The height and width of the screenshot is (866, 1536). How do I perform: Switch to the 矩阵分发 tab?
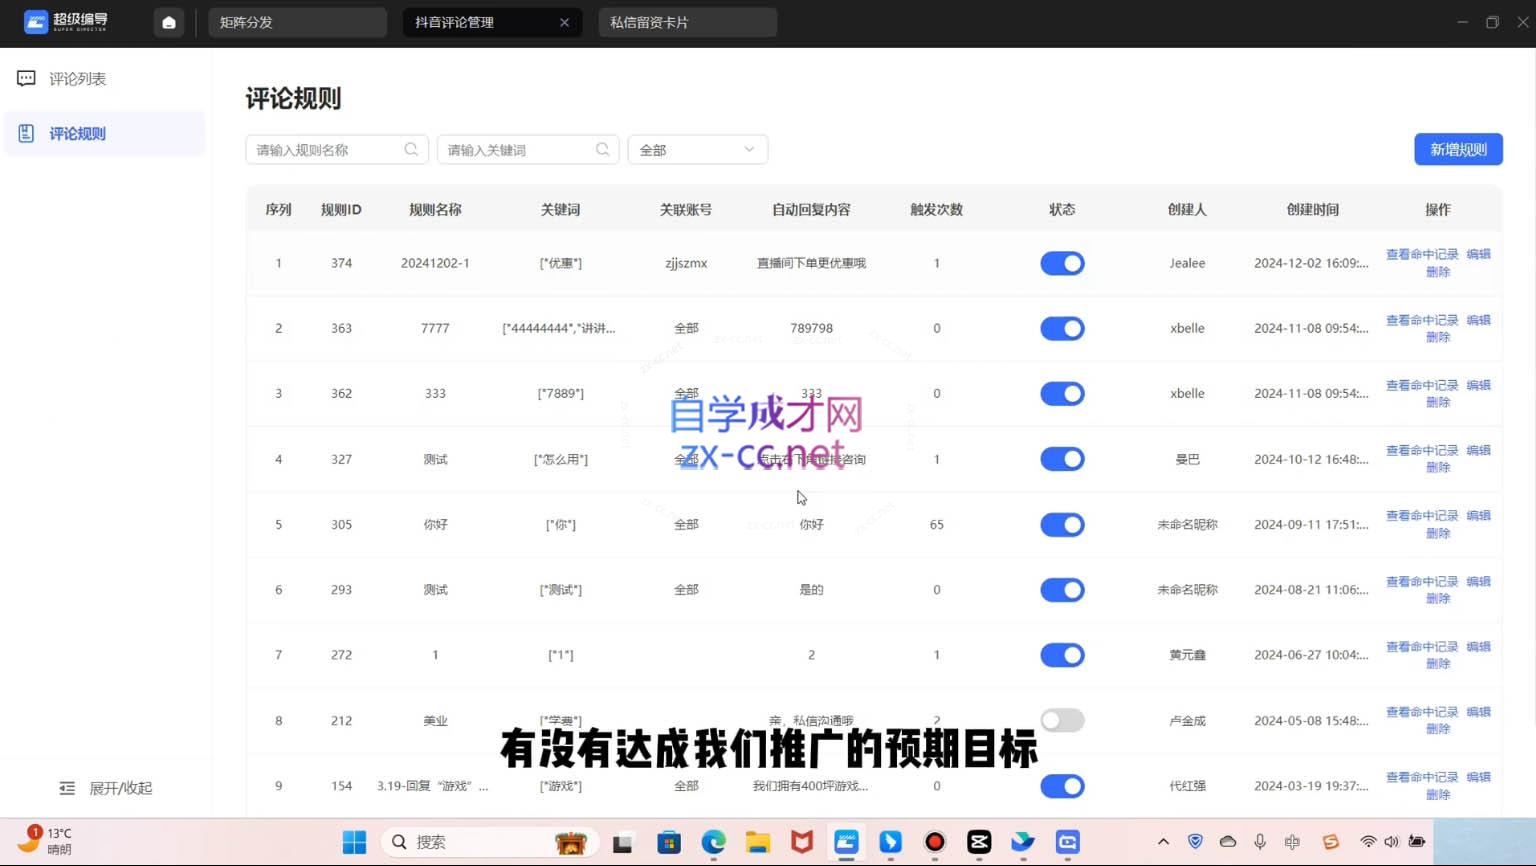297,22
